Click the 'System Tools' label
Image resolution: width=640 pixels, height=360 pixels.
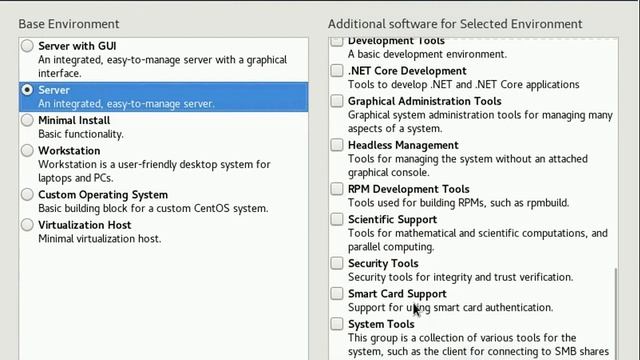pos(381,324)
